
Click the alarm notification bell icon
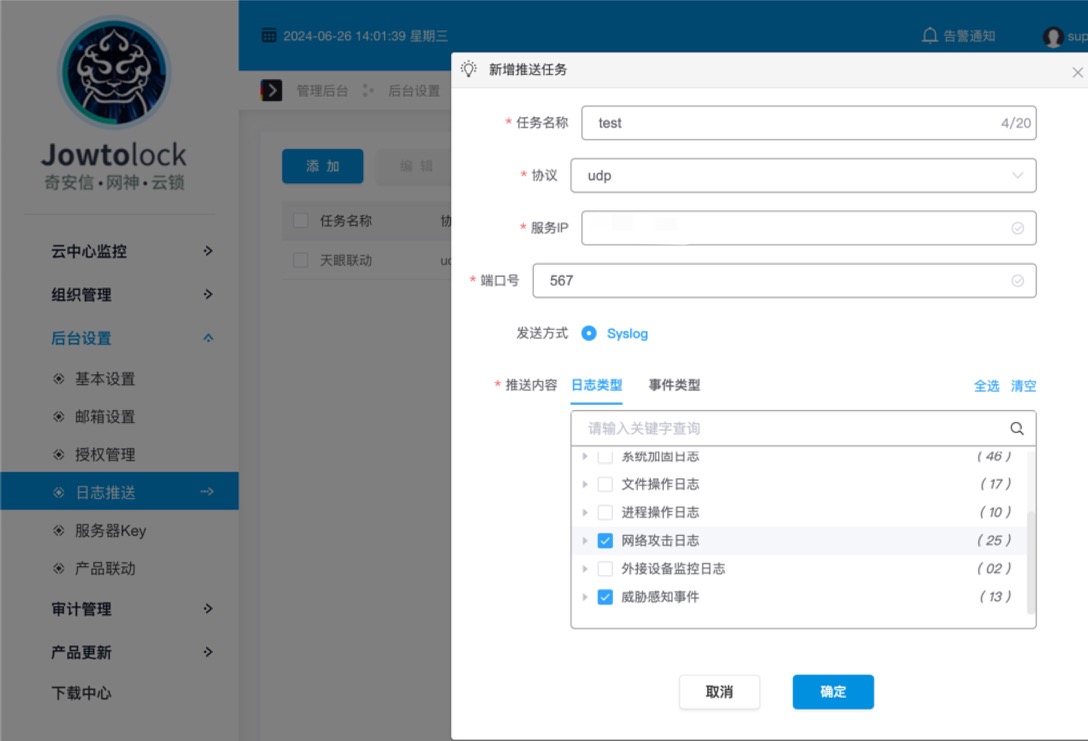click(929, 36)
